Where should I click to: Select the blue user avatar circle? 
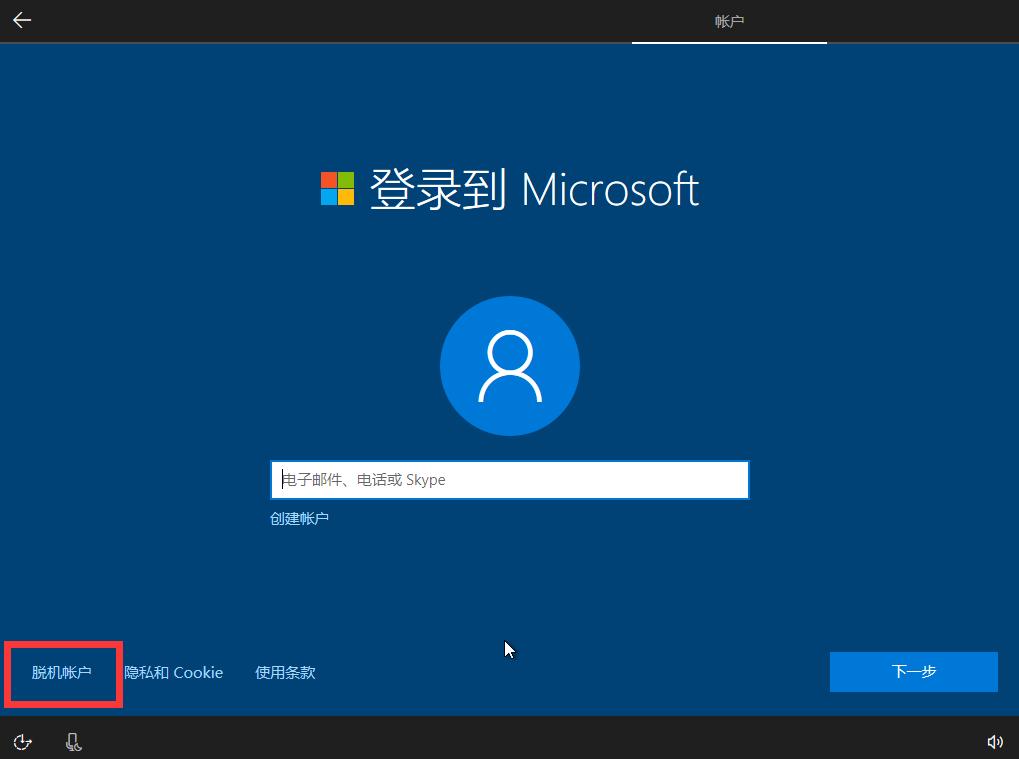coord(509,365)
